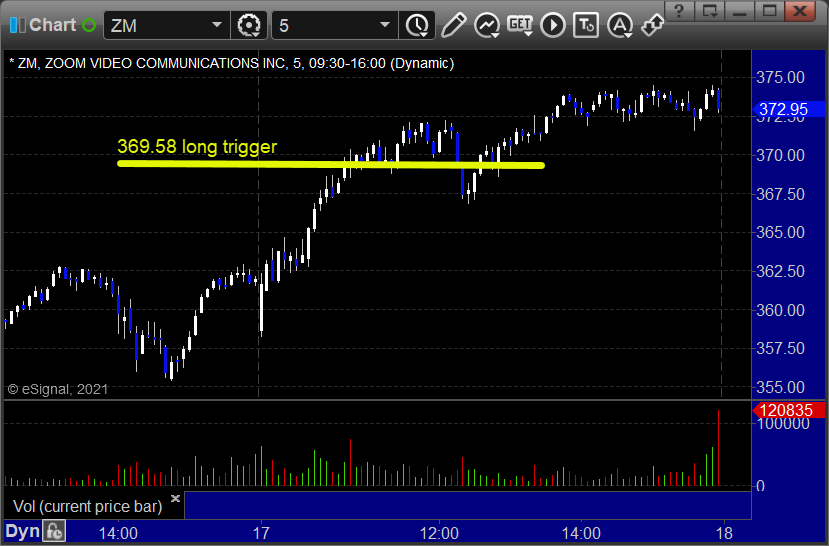Minimize the chart window
Screen dimensions: 829x546
740,11
